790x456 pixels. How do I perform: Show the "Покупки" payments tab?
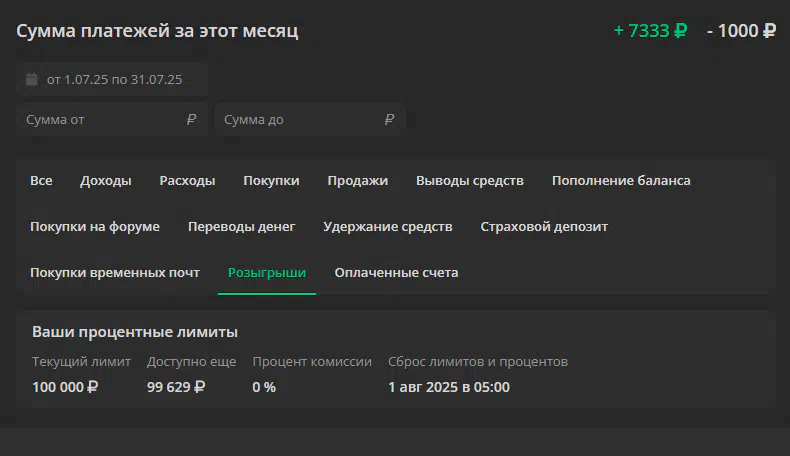pyautogui.click(x=271, y=180)
